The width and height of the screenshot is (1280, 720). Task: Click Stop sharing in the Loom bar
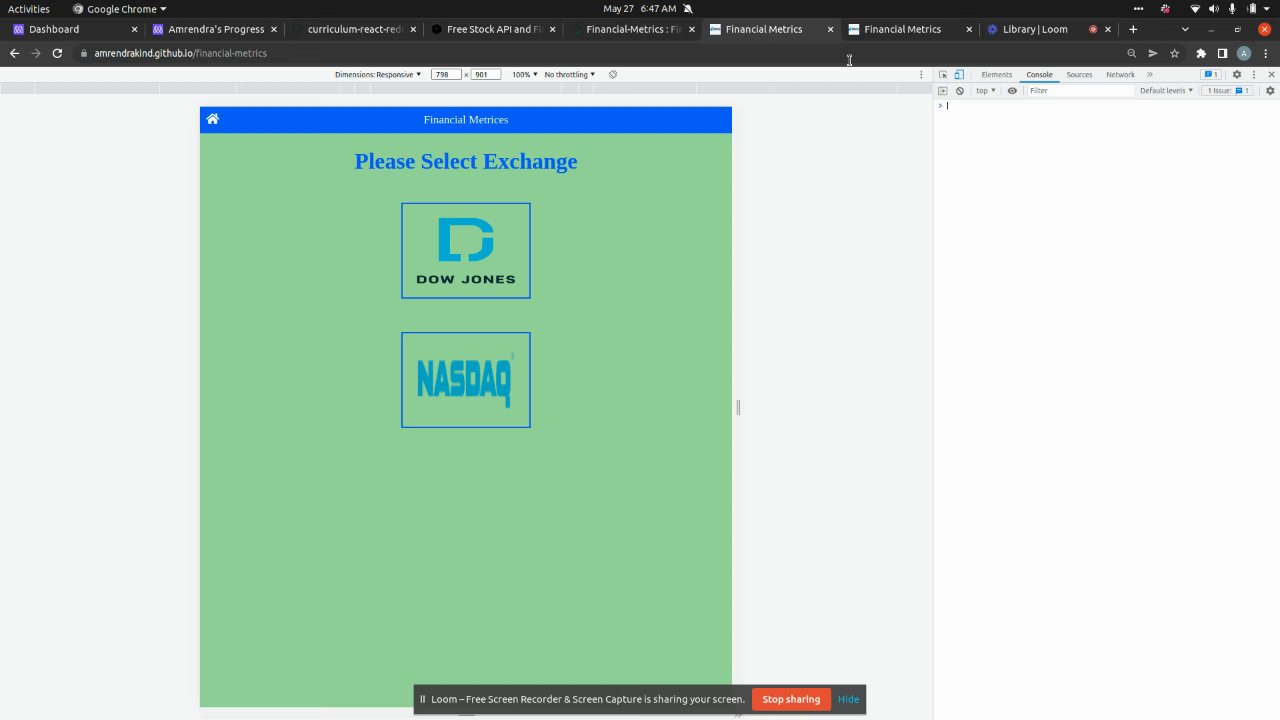[791, 699]
